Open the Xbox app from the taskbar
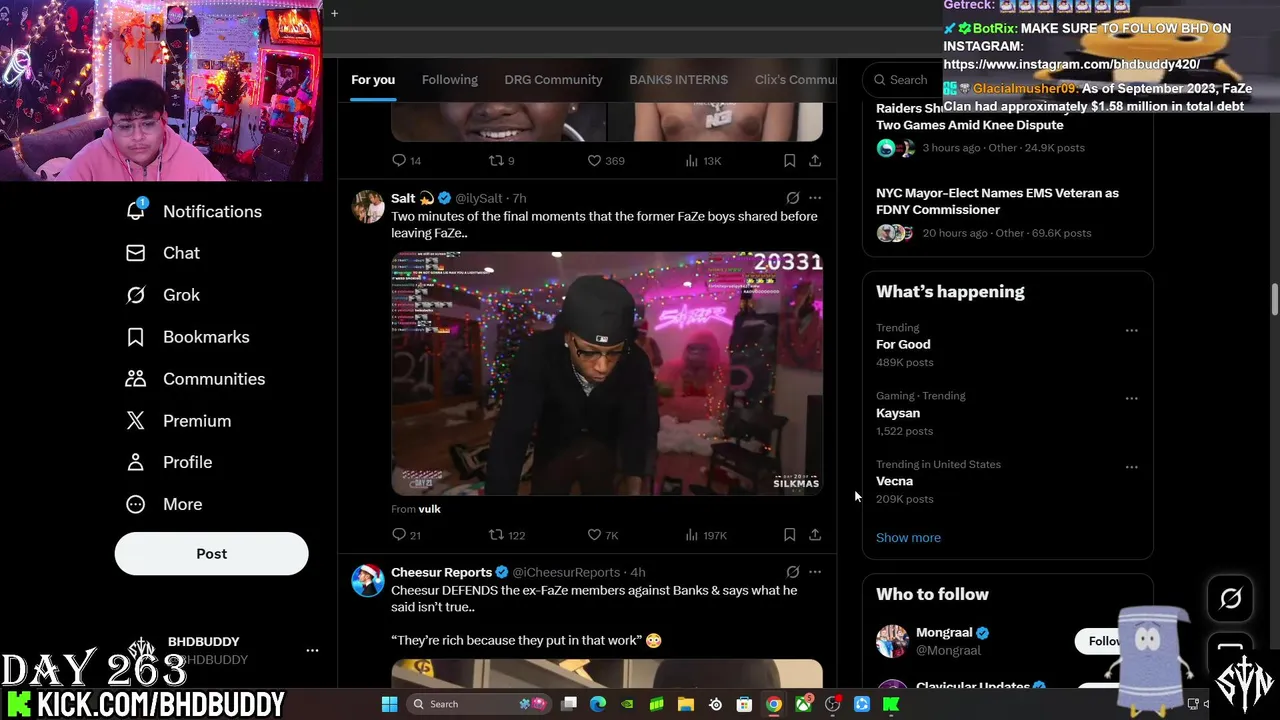Viewport: 1280px width, 720px height. click(803, 704)
